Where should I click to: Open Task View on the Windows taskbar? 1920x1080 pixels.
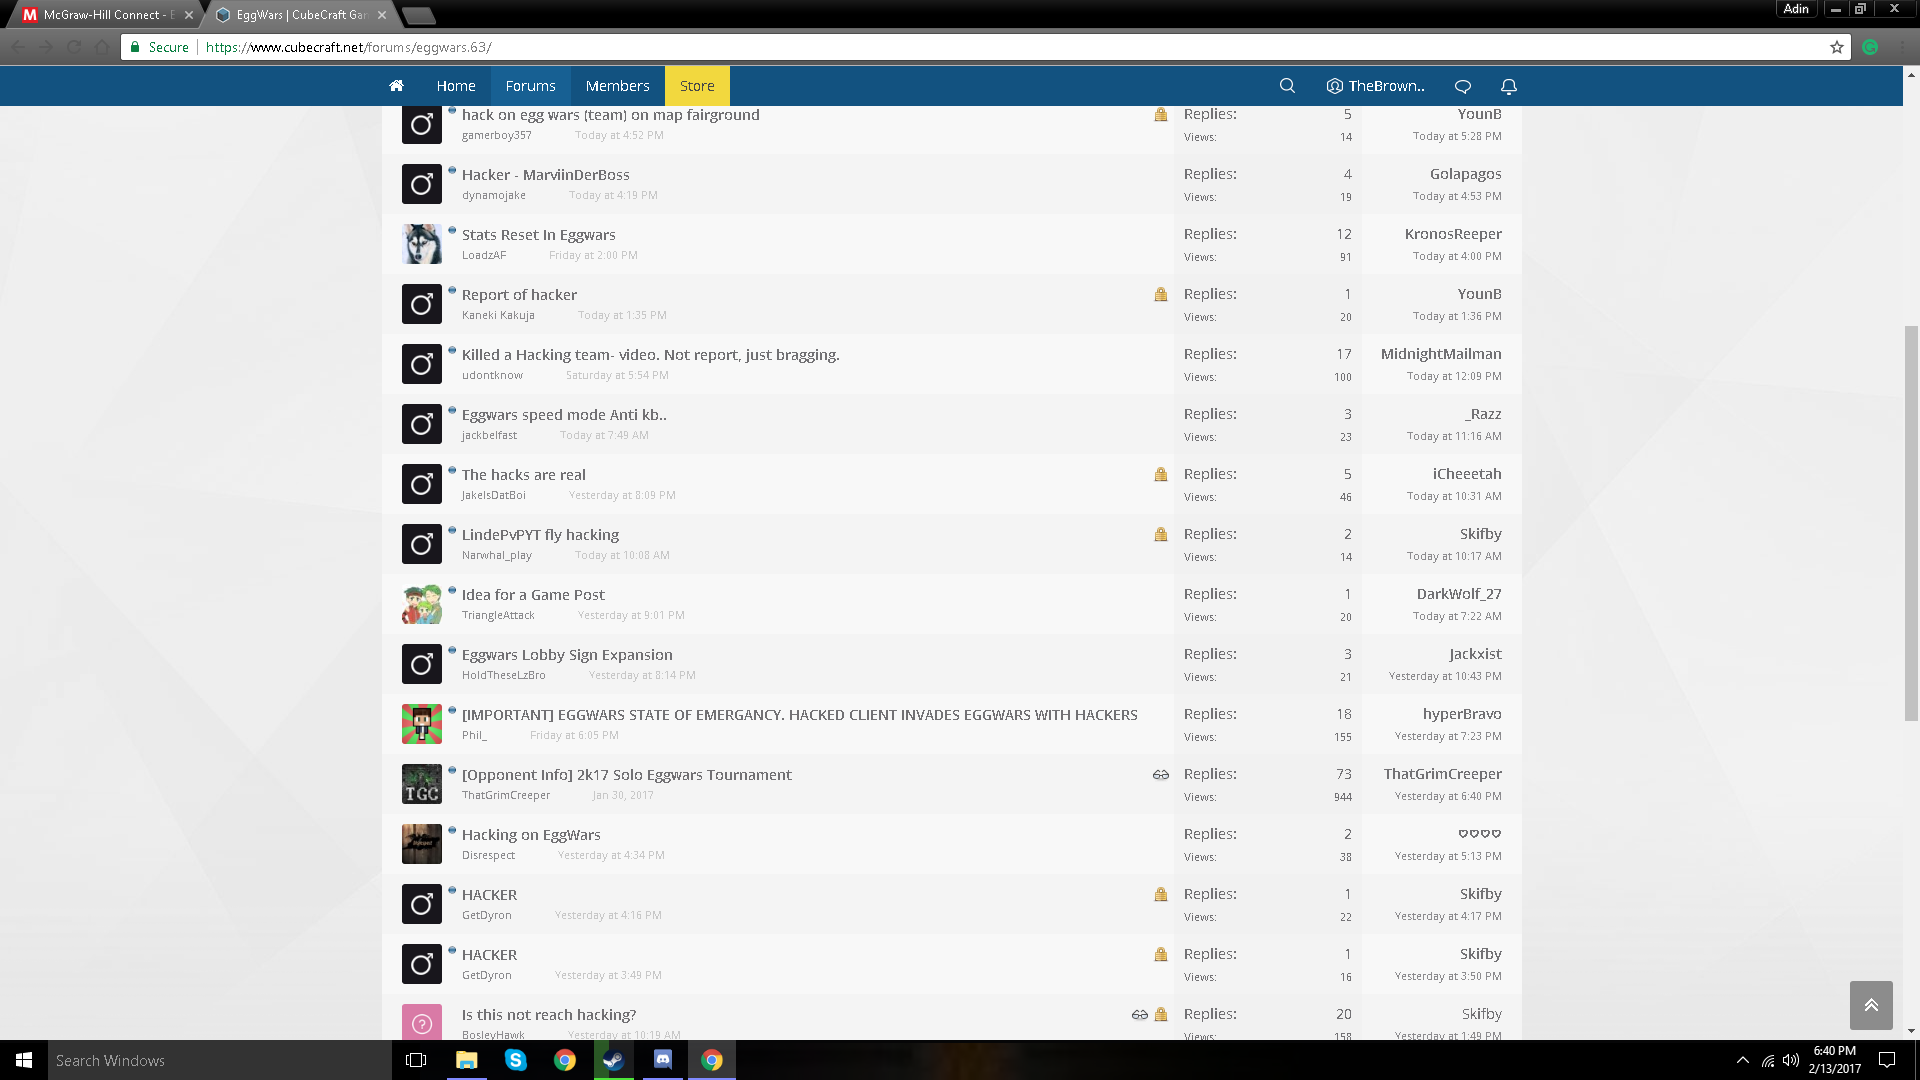click(x=416, y=1060)
